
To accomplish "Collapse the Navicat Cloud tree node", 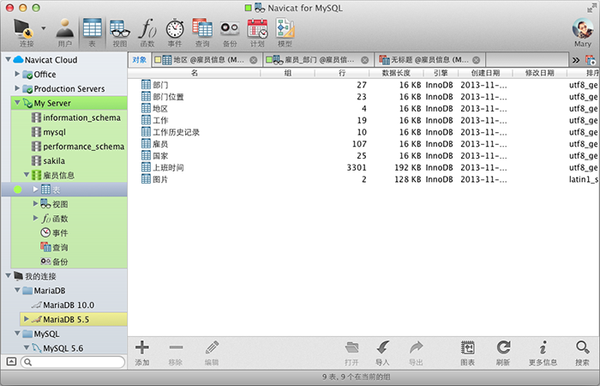I will click(8, 60).
